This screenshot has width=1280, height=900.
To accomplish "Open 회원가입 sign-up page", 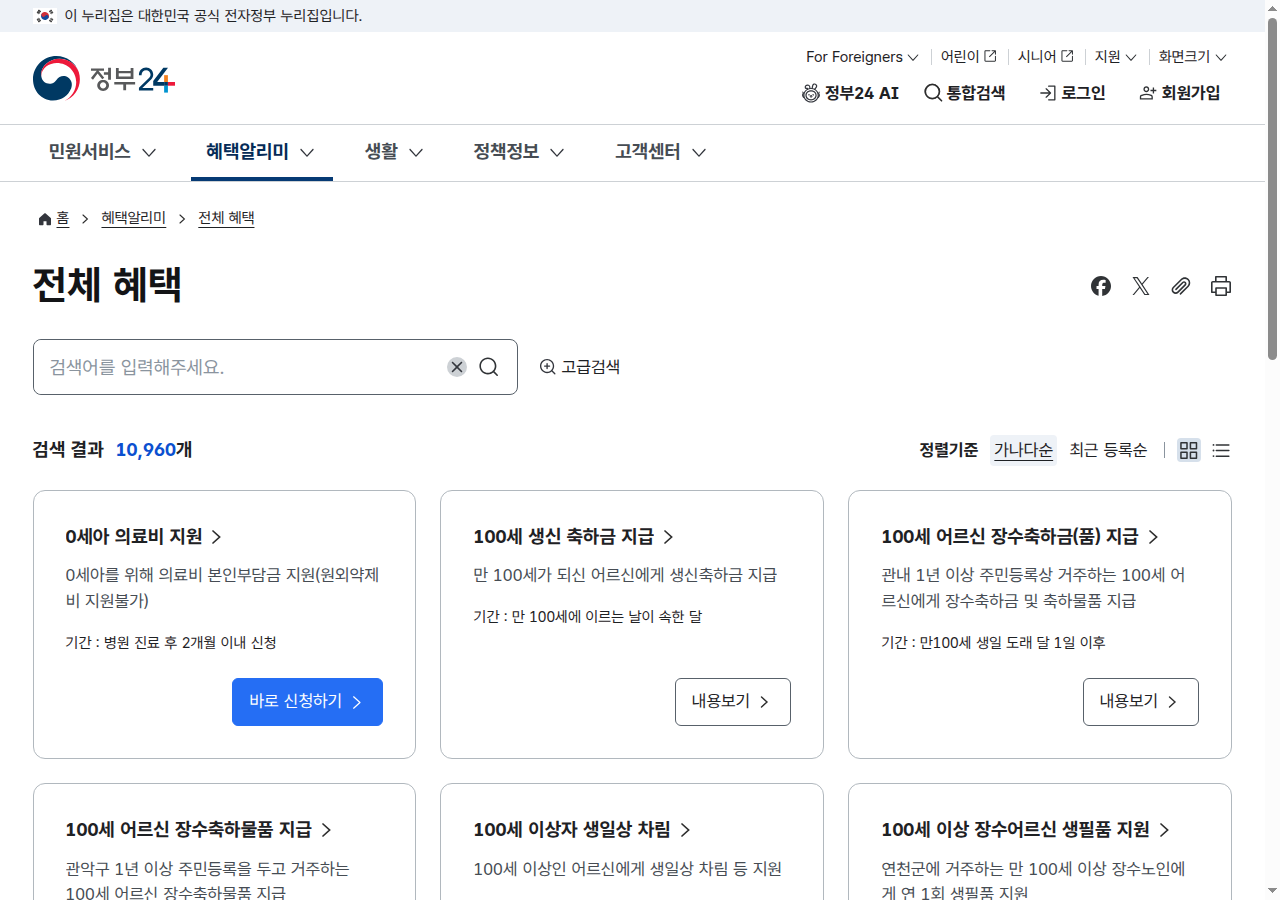I will point(1180,93).
